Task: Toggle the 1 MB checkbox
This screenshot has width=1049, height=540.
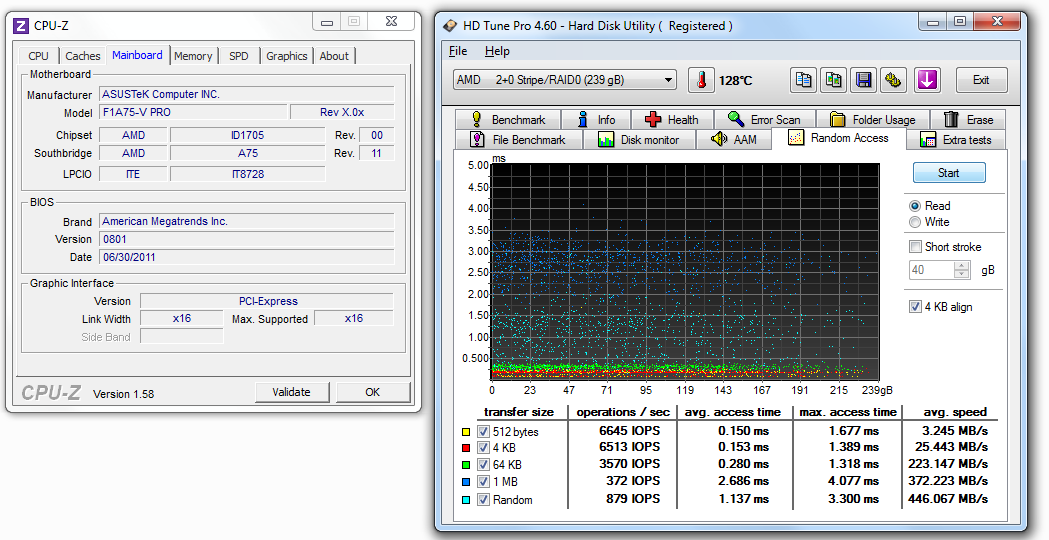Action: click(483, 482)
